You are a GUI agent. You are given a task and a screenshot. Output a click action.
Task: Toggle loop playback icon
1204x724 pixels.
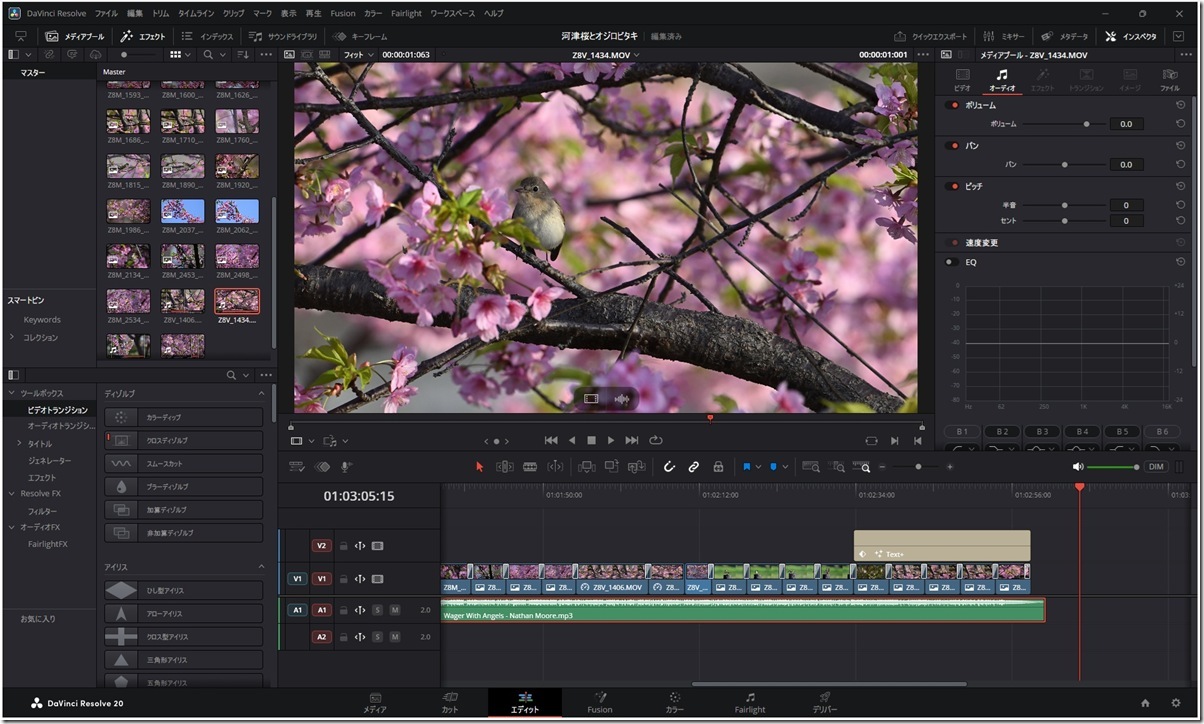656,440
